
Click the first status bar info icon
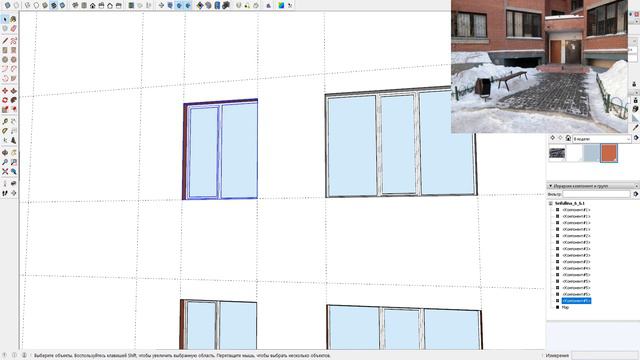[x=5, y=356]
